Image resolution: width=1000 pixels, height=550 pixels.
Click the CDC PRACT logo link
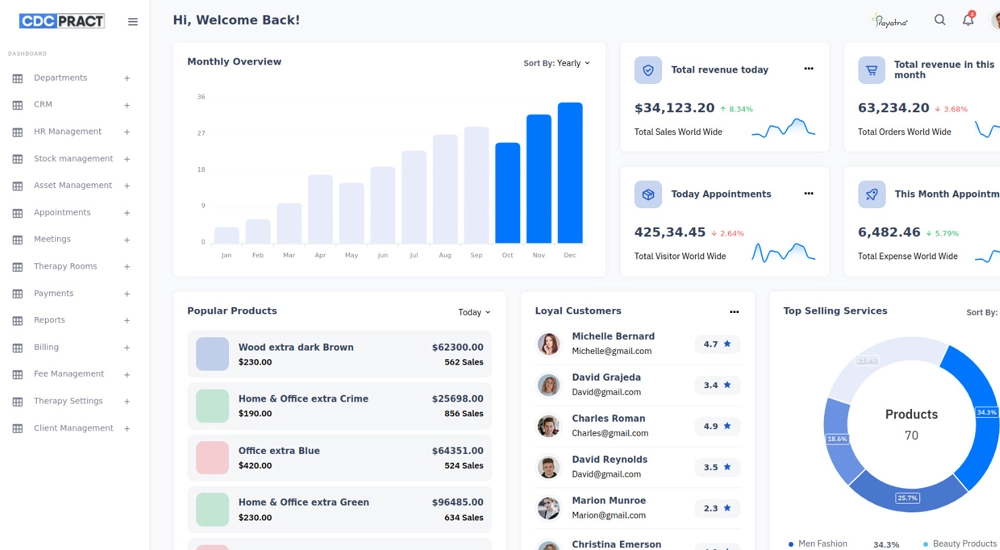pos(61,21)
